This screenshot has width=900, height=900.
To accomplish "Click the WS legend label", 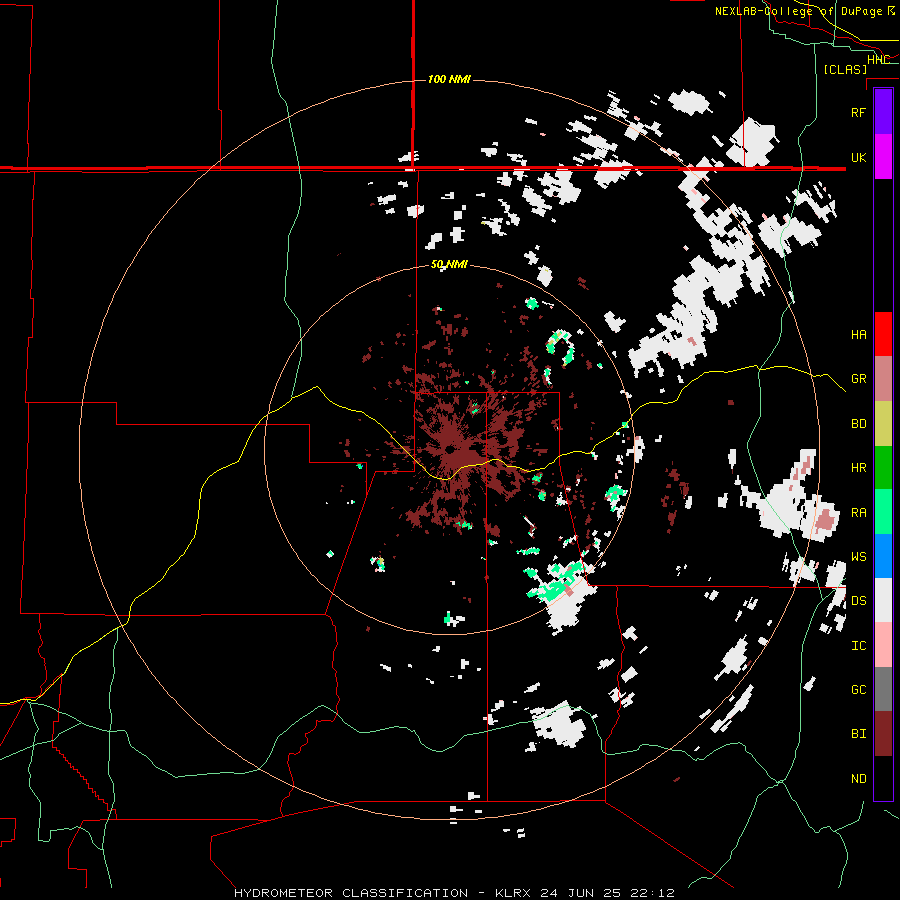I will click(858, 557).
